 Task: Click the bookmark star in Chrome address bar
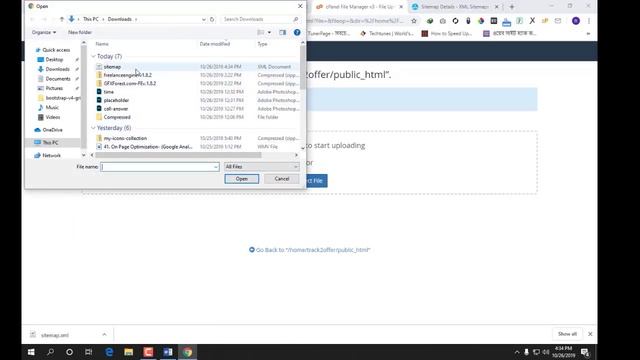(x=414, y=21)
